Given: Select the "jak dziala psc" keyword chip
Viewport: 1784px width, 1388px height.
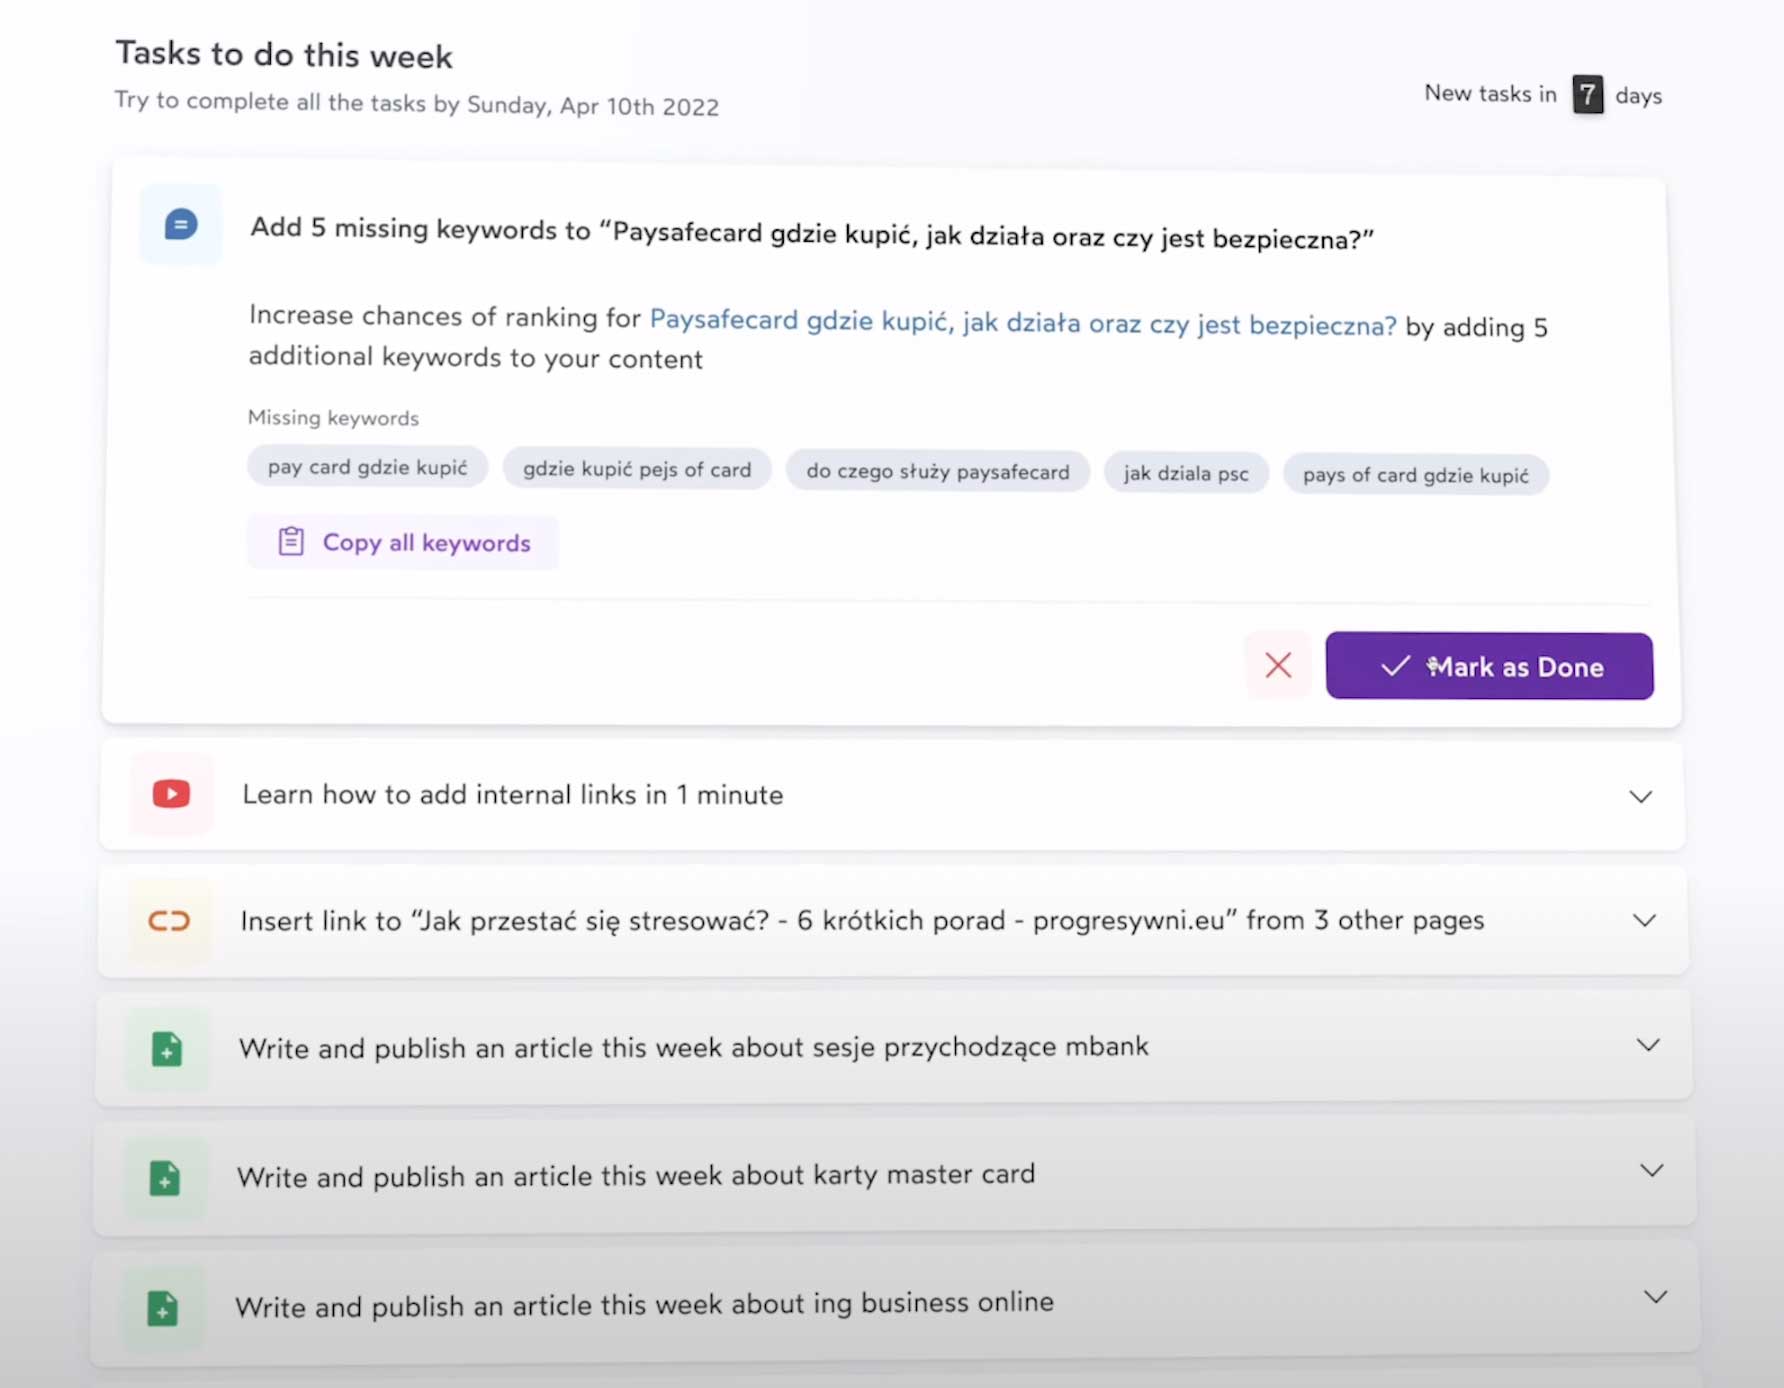Looking at the screenshot, I should [x=1185, y=474].
